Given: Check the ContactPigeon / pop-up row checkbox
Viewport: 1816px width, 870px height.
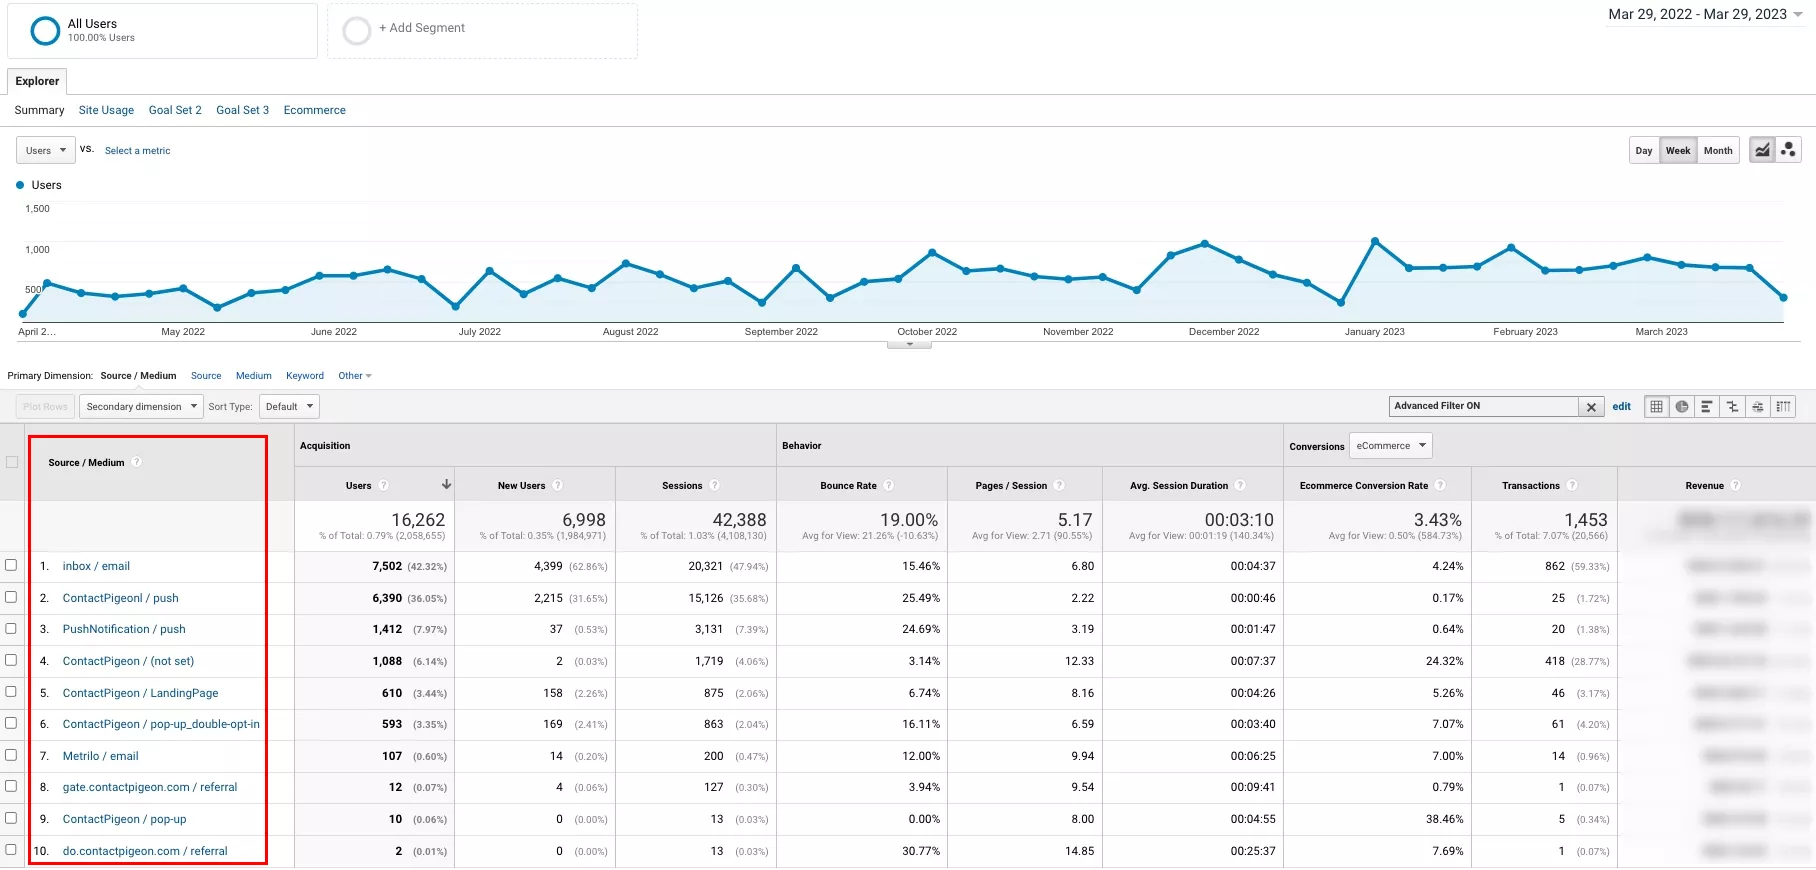Looking at the screenshot, I should pyautogui.click(x=11, y=818).
